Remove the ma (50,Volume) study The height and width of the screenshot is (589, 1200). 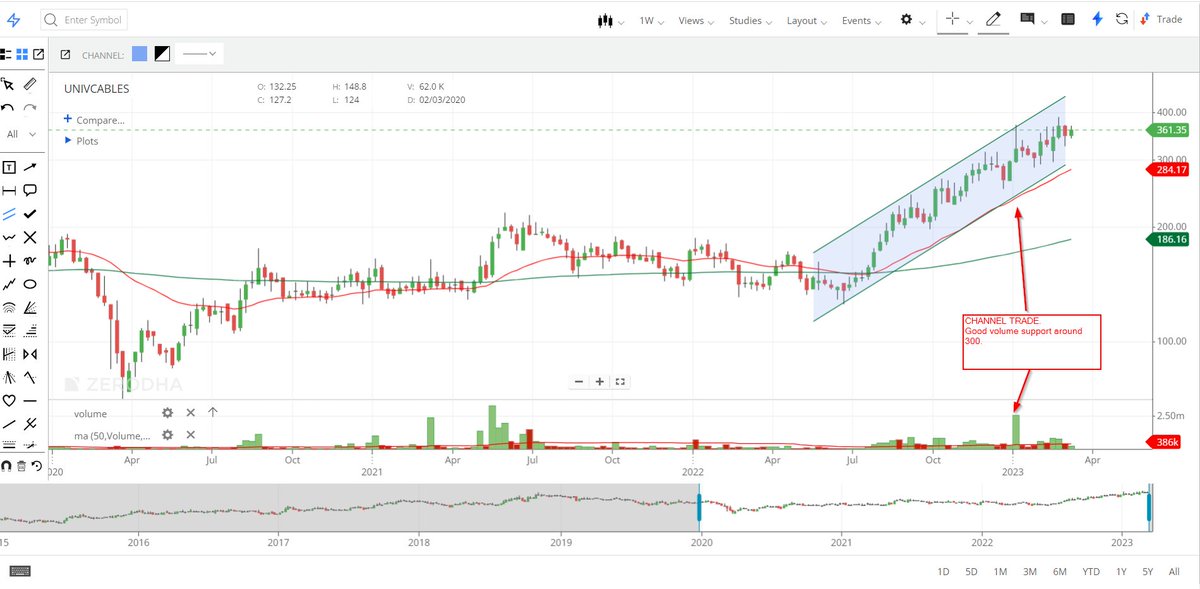click(190, 435)
